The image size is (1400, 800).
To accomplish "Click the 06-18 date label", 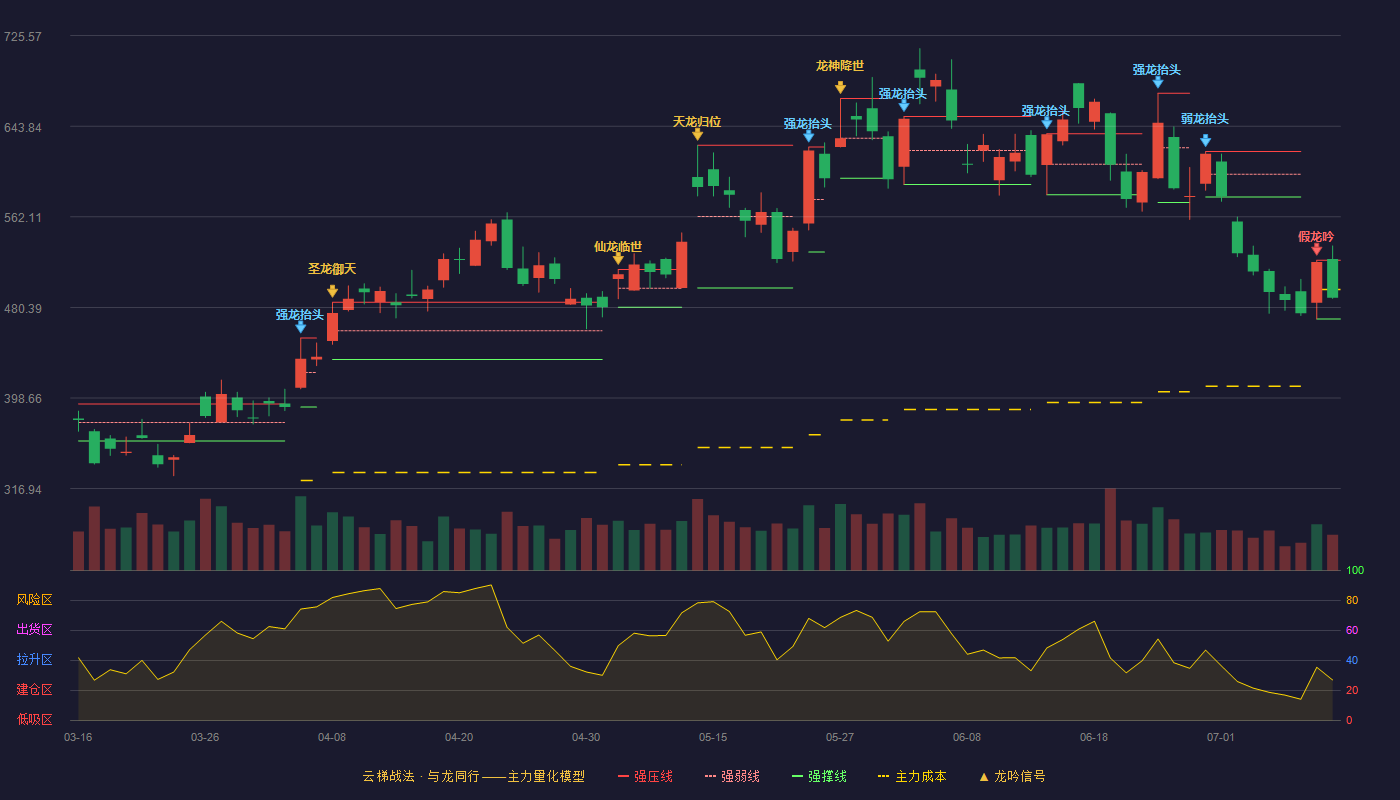I will (1094, 737).
